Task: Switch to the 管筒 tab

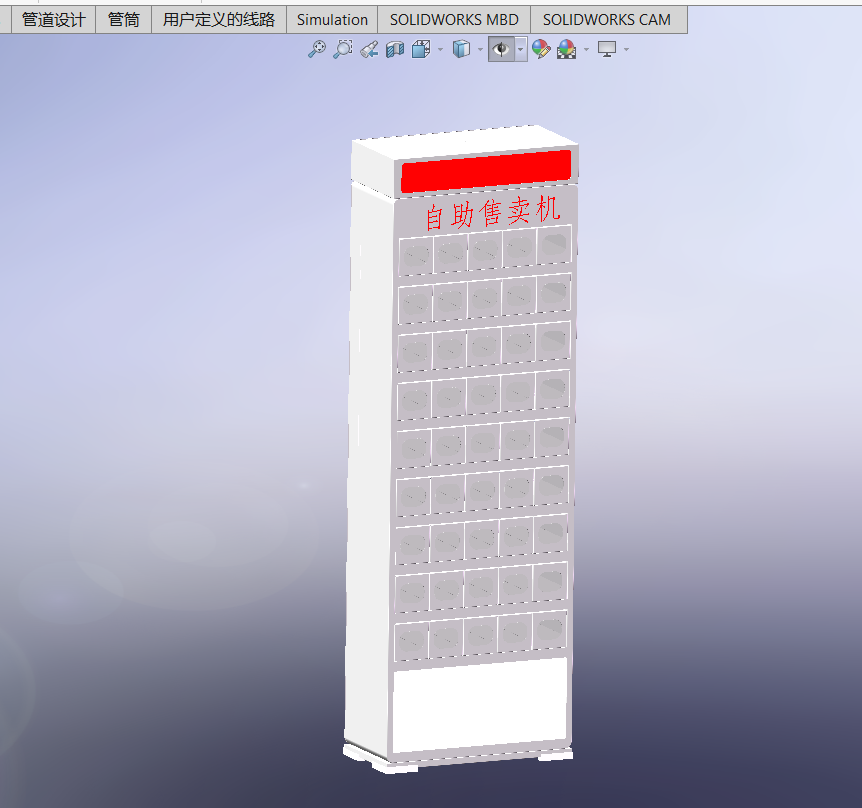Action: 124,20
